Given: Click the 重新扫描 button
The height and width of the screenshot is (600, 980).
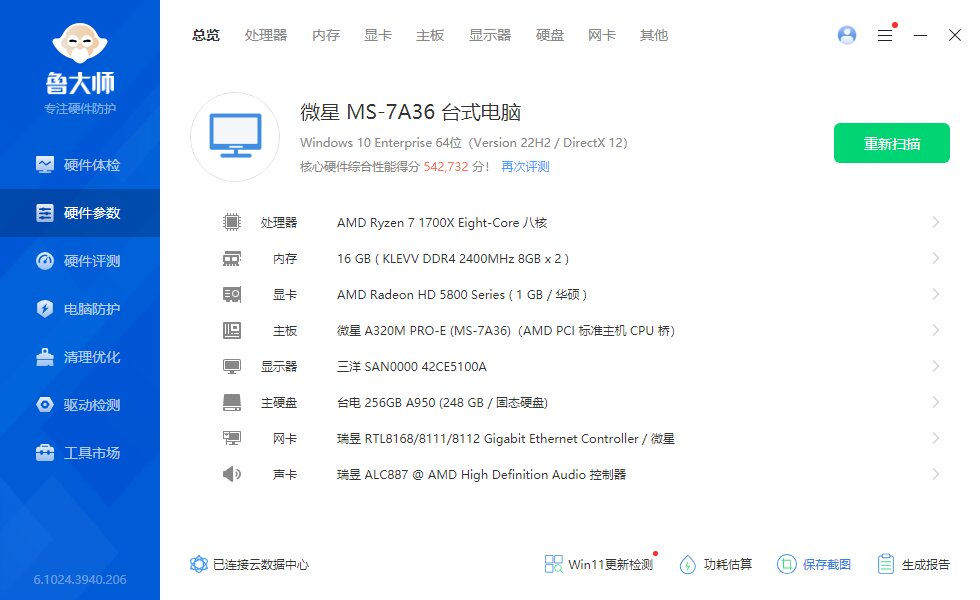Looking at the screenshot, I should (892, 143).
